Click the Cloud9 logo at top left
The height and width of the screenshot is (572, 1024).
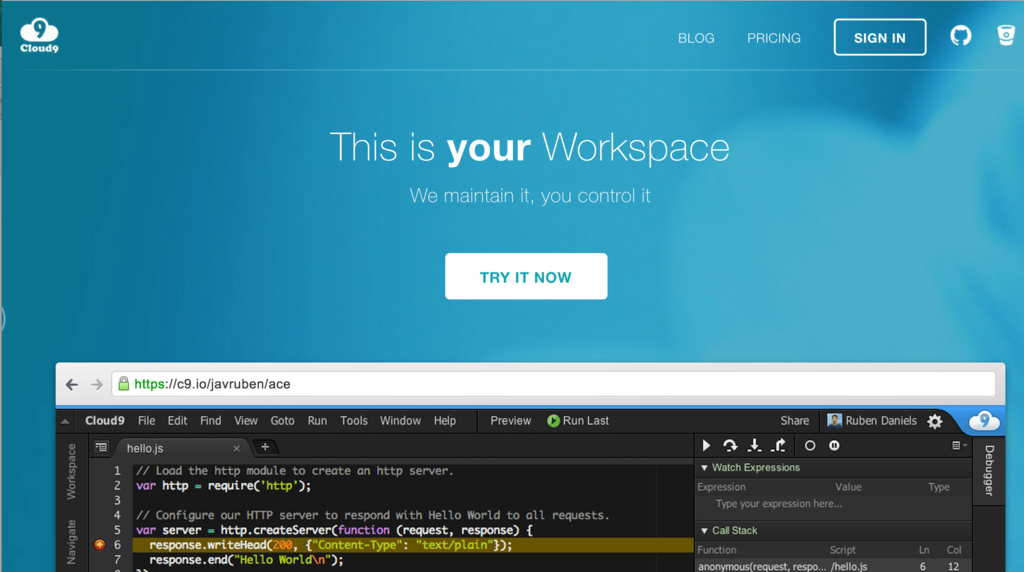click(39, 35)
